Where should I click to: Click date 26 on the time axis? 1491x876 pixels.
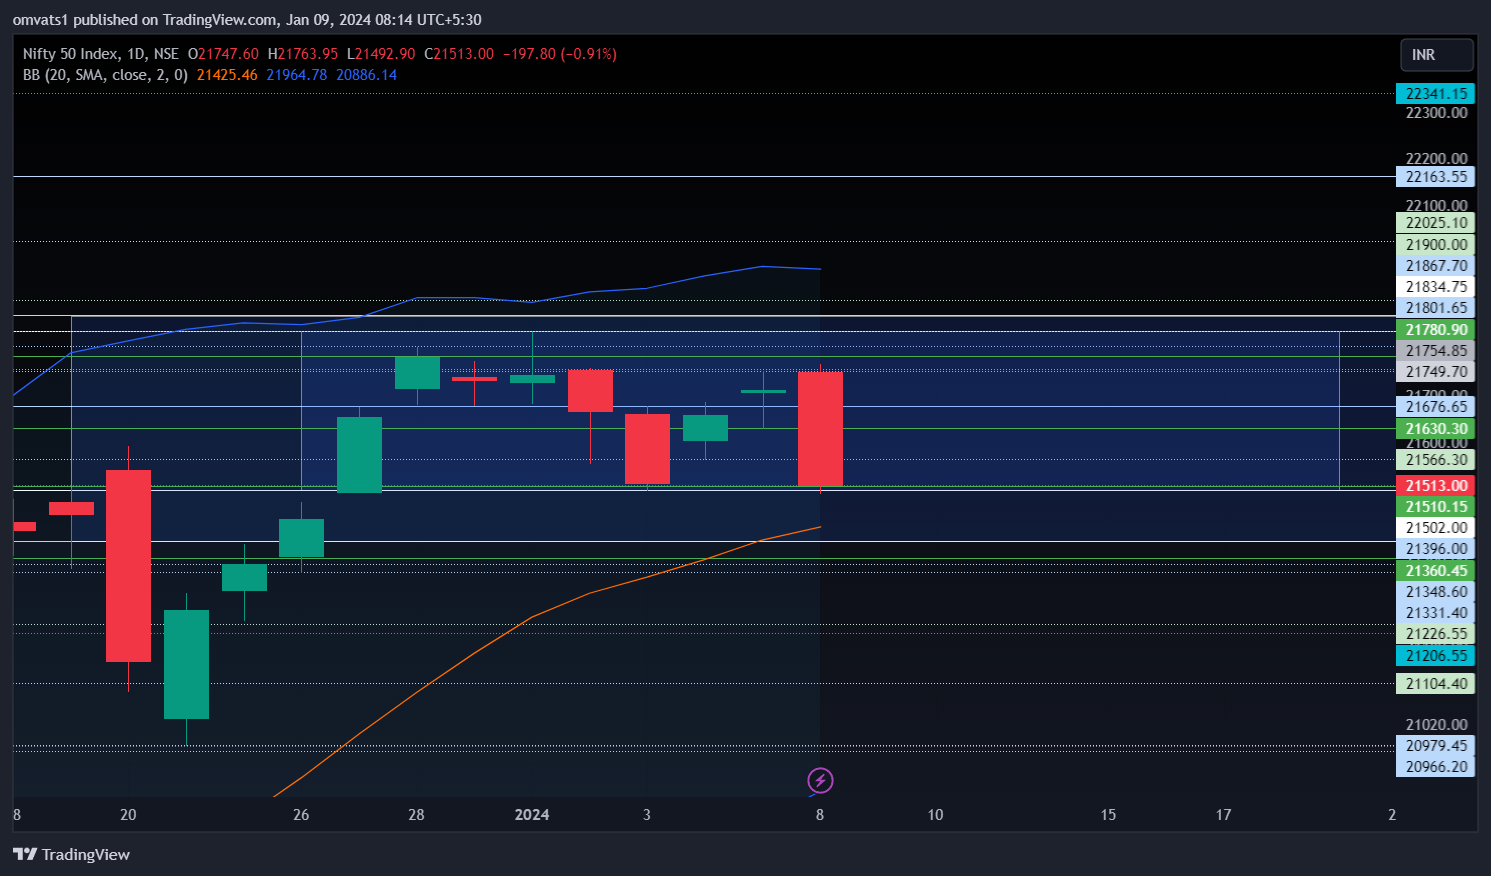coord(301,815)
